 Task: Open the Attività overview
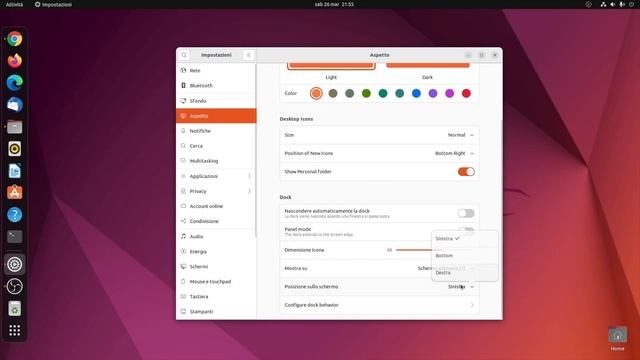pos(14,4)
